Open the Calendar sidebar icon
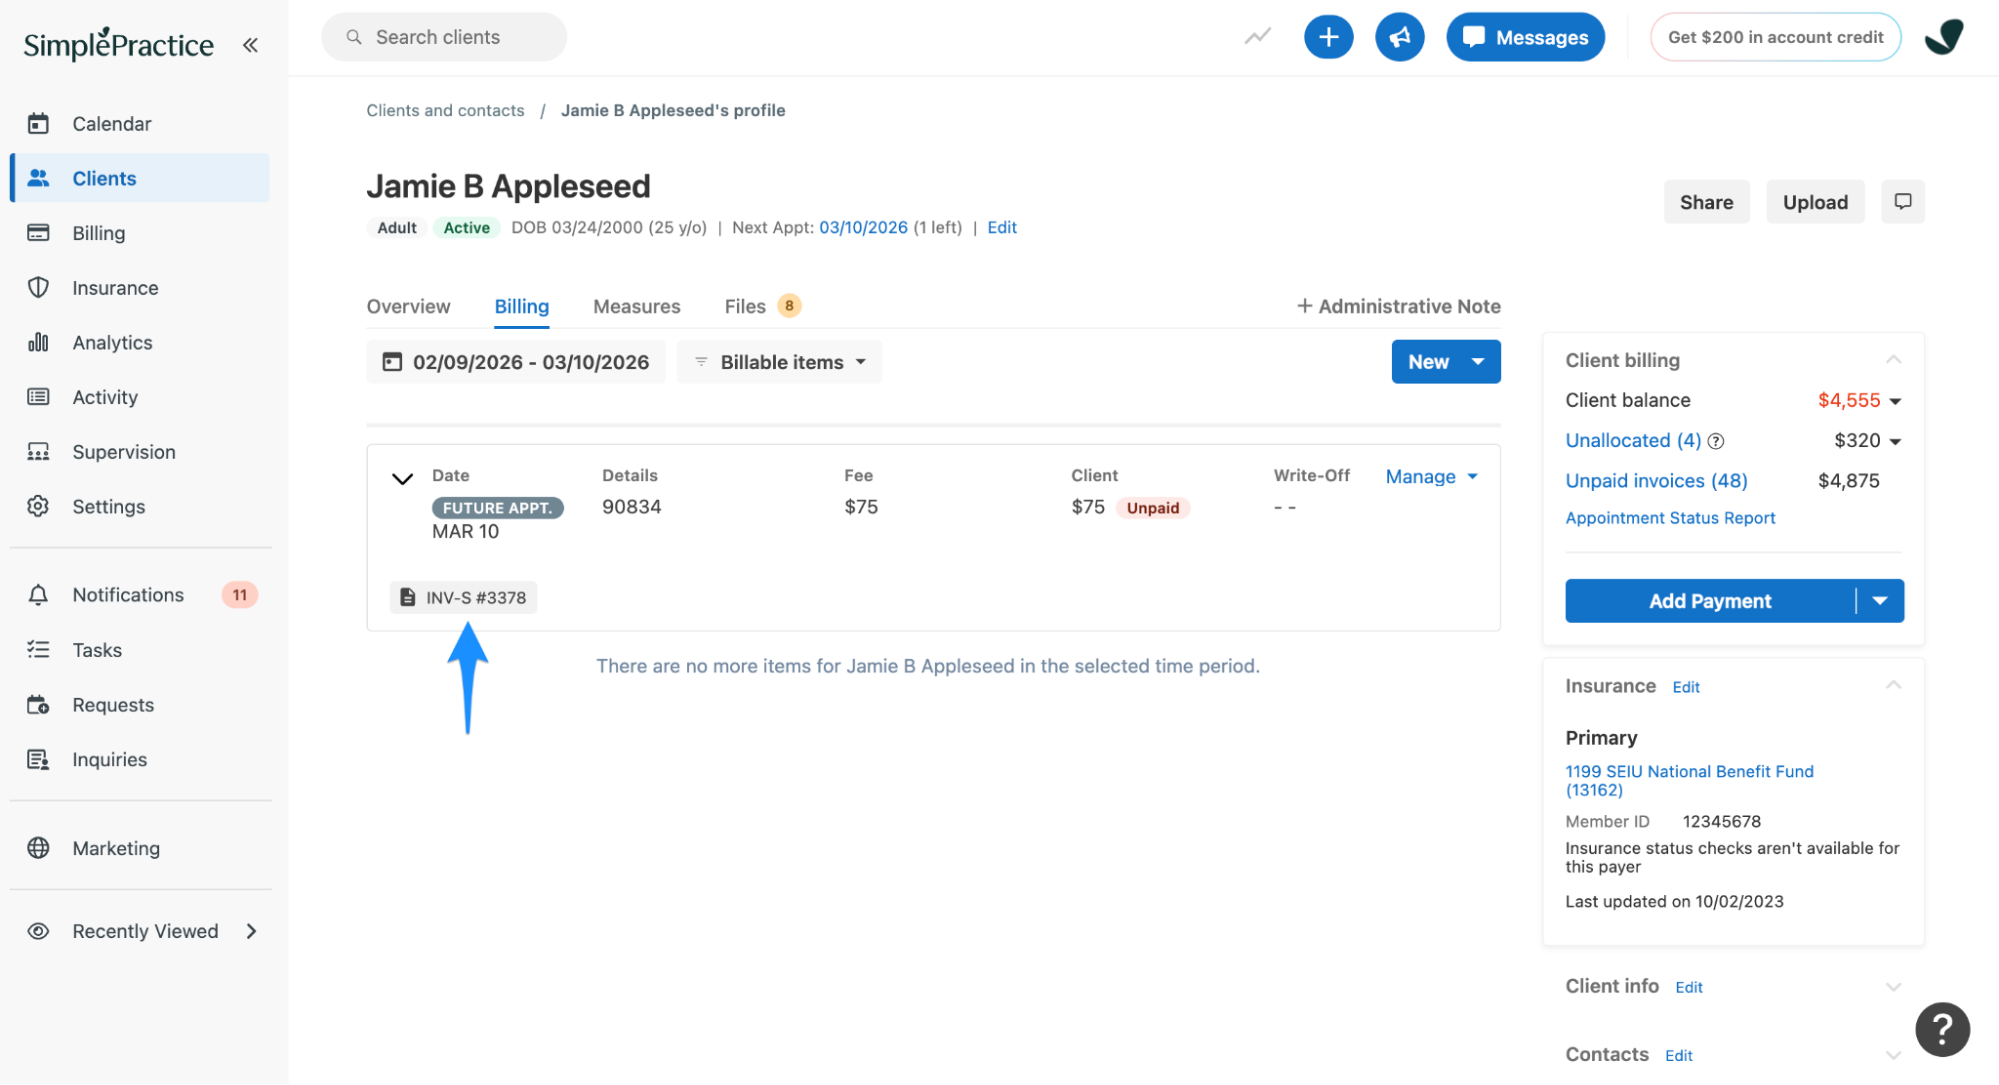This screenshot has height=1085, width=1999. click(38, 123)
